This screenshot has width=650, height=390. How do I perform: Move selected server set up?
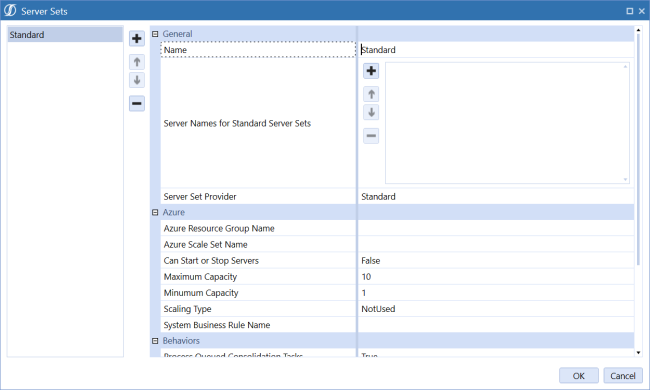(137, 62)
